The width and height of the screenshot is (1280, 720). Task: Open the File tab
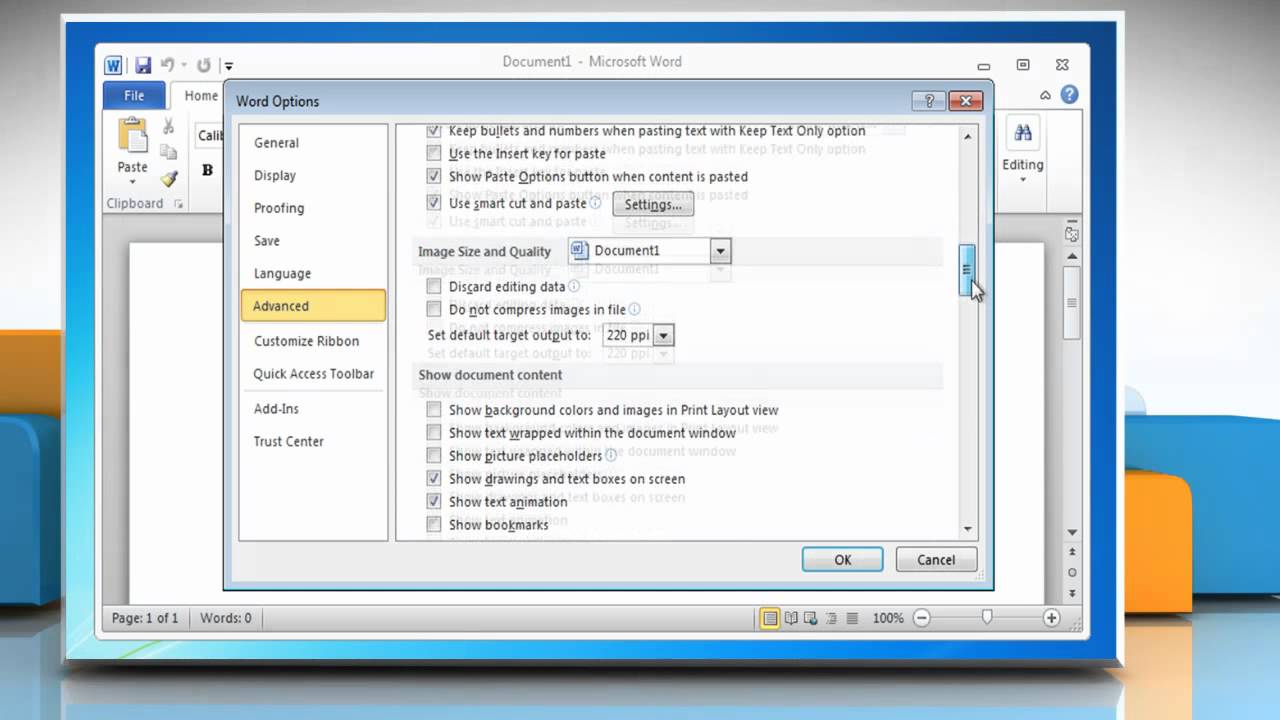134,96
